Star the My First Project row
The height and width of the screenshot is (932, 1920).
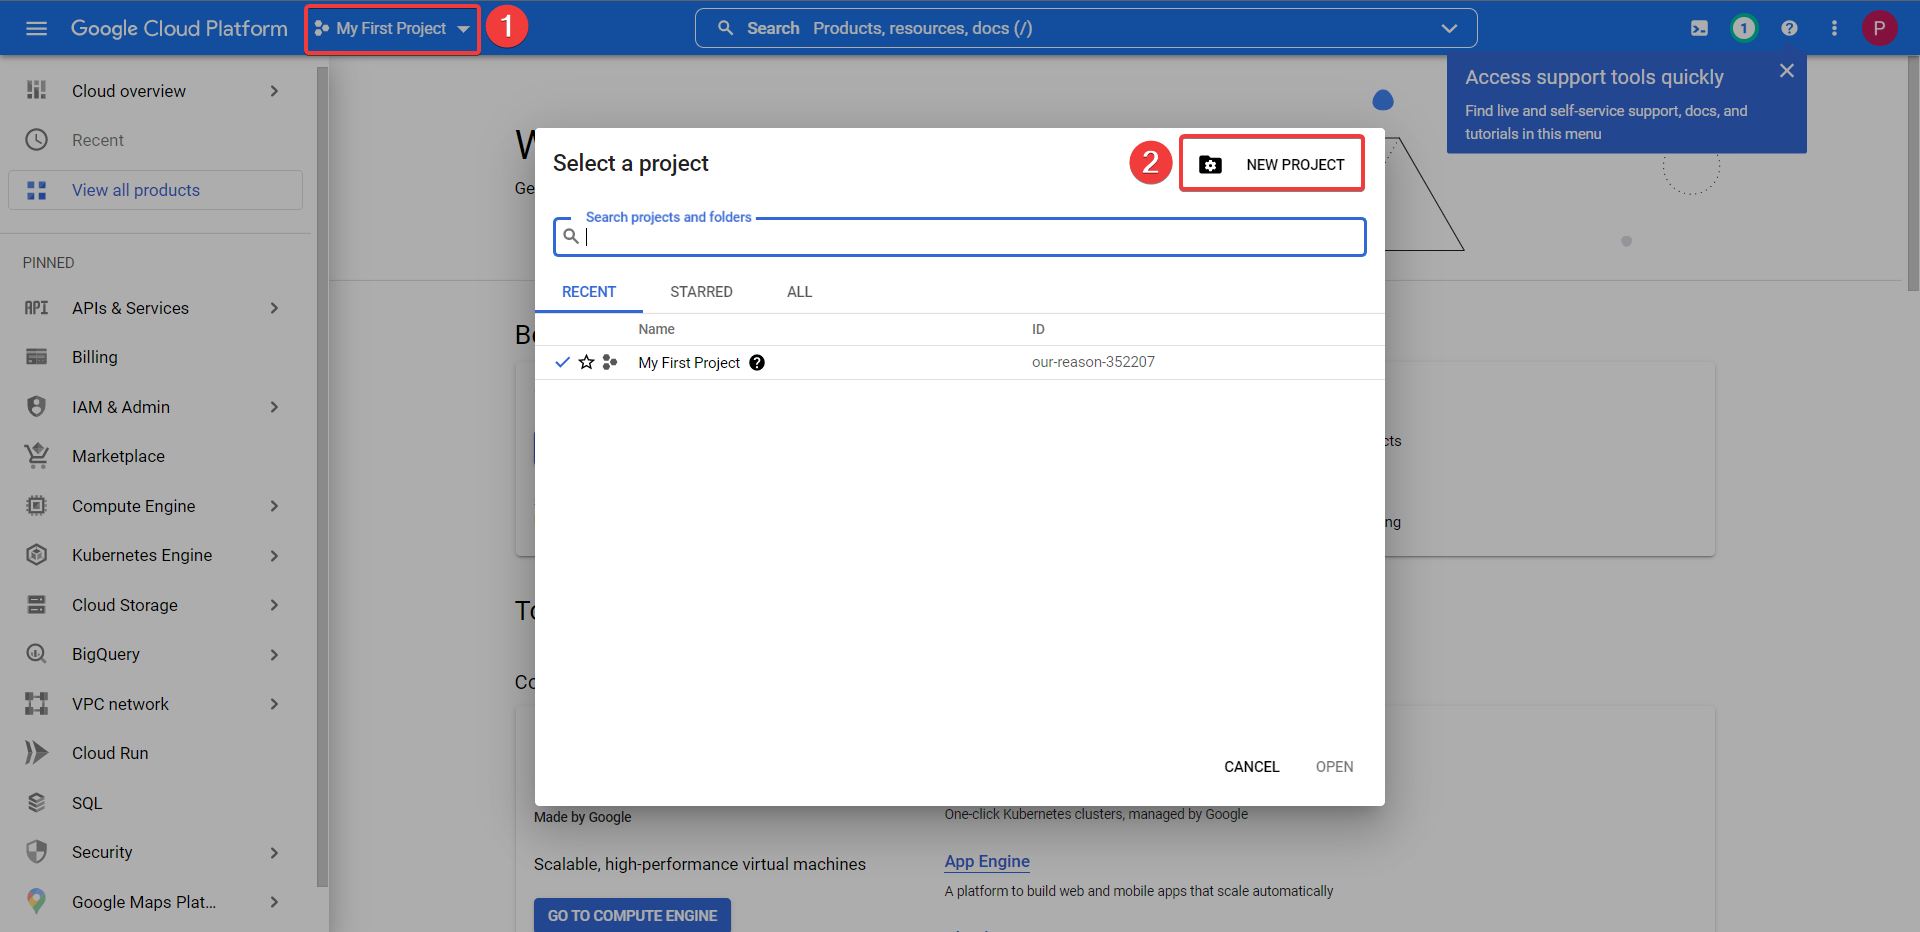pos(586,362)
